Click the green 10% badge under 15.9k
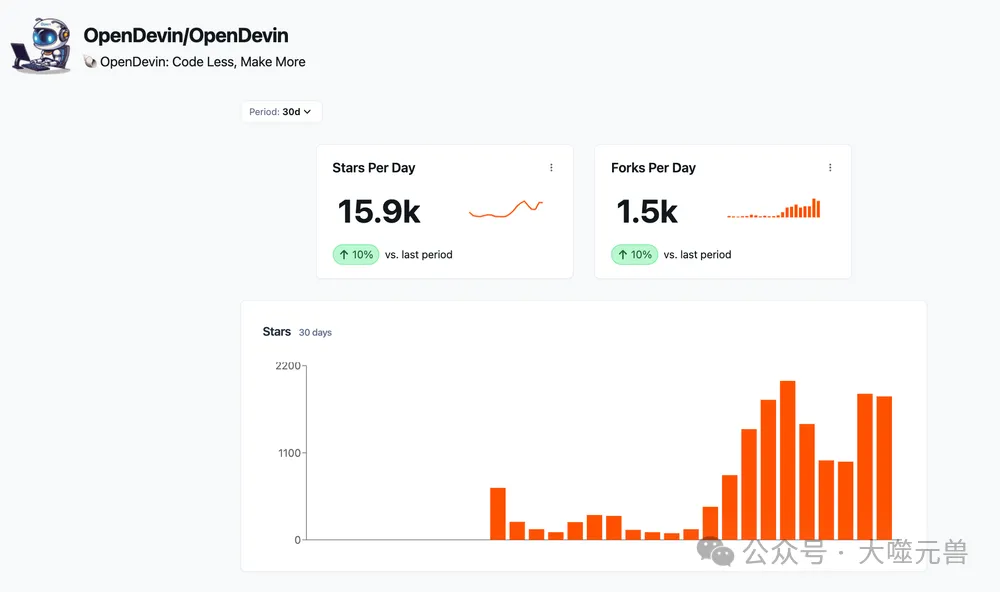Image resolution: width=1000 pixels, height=592 pixels. tap(356, 255)
